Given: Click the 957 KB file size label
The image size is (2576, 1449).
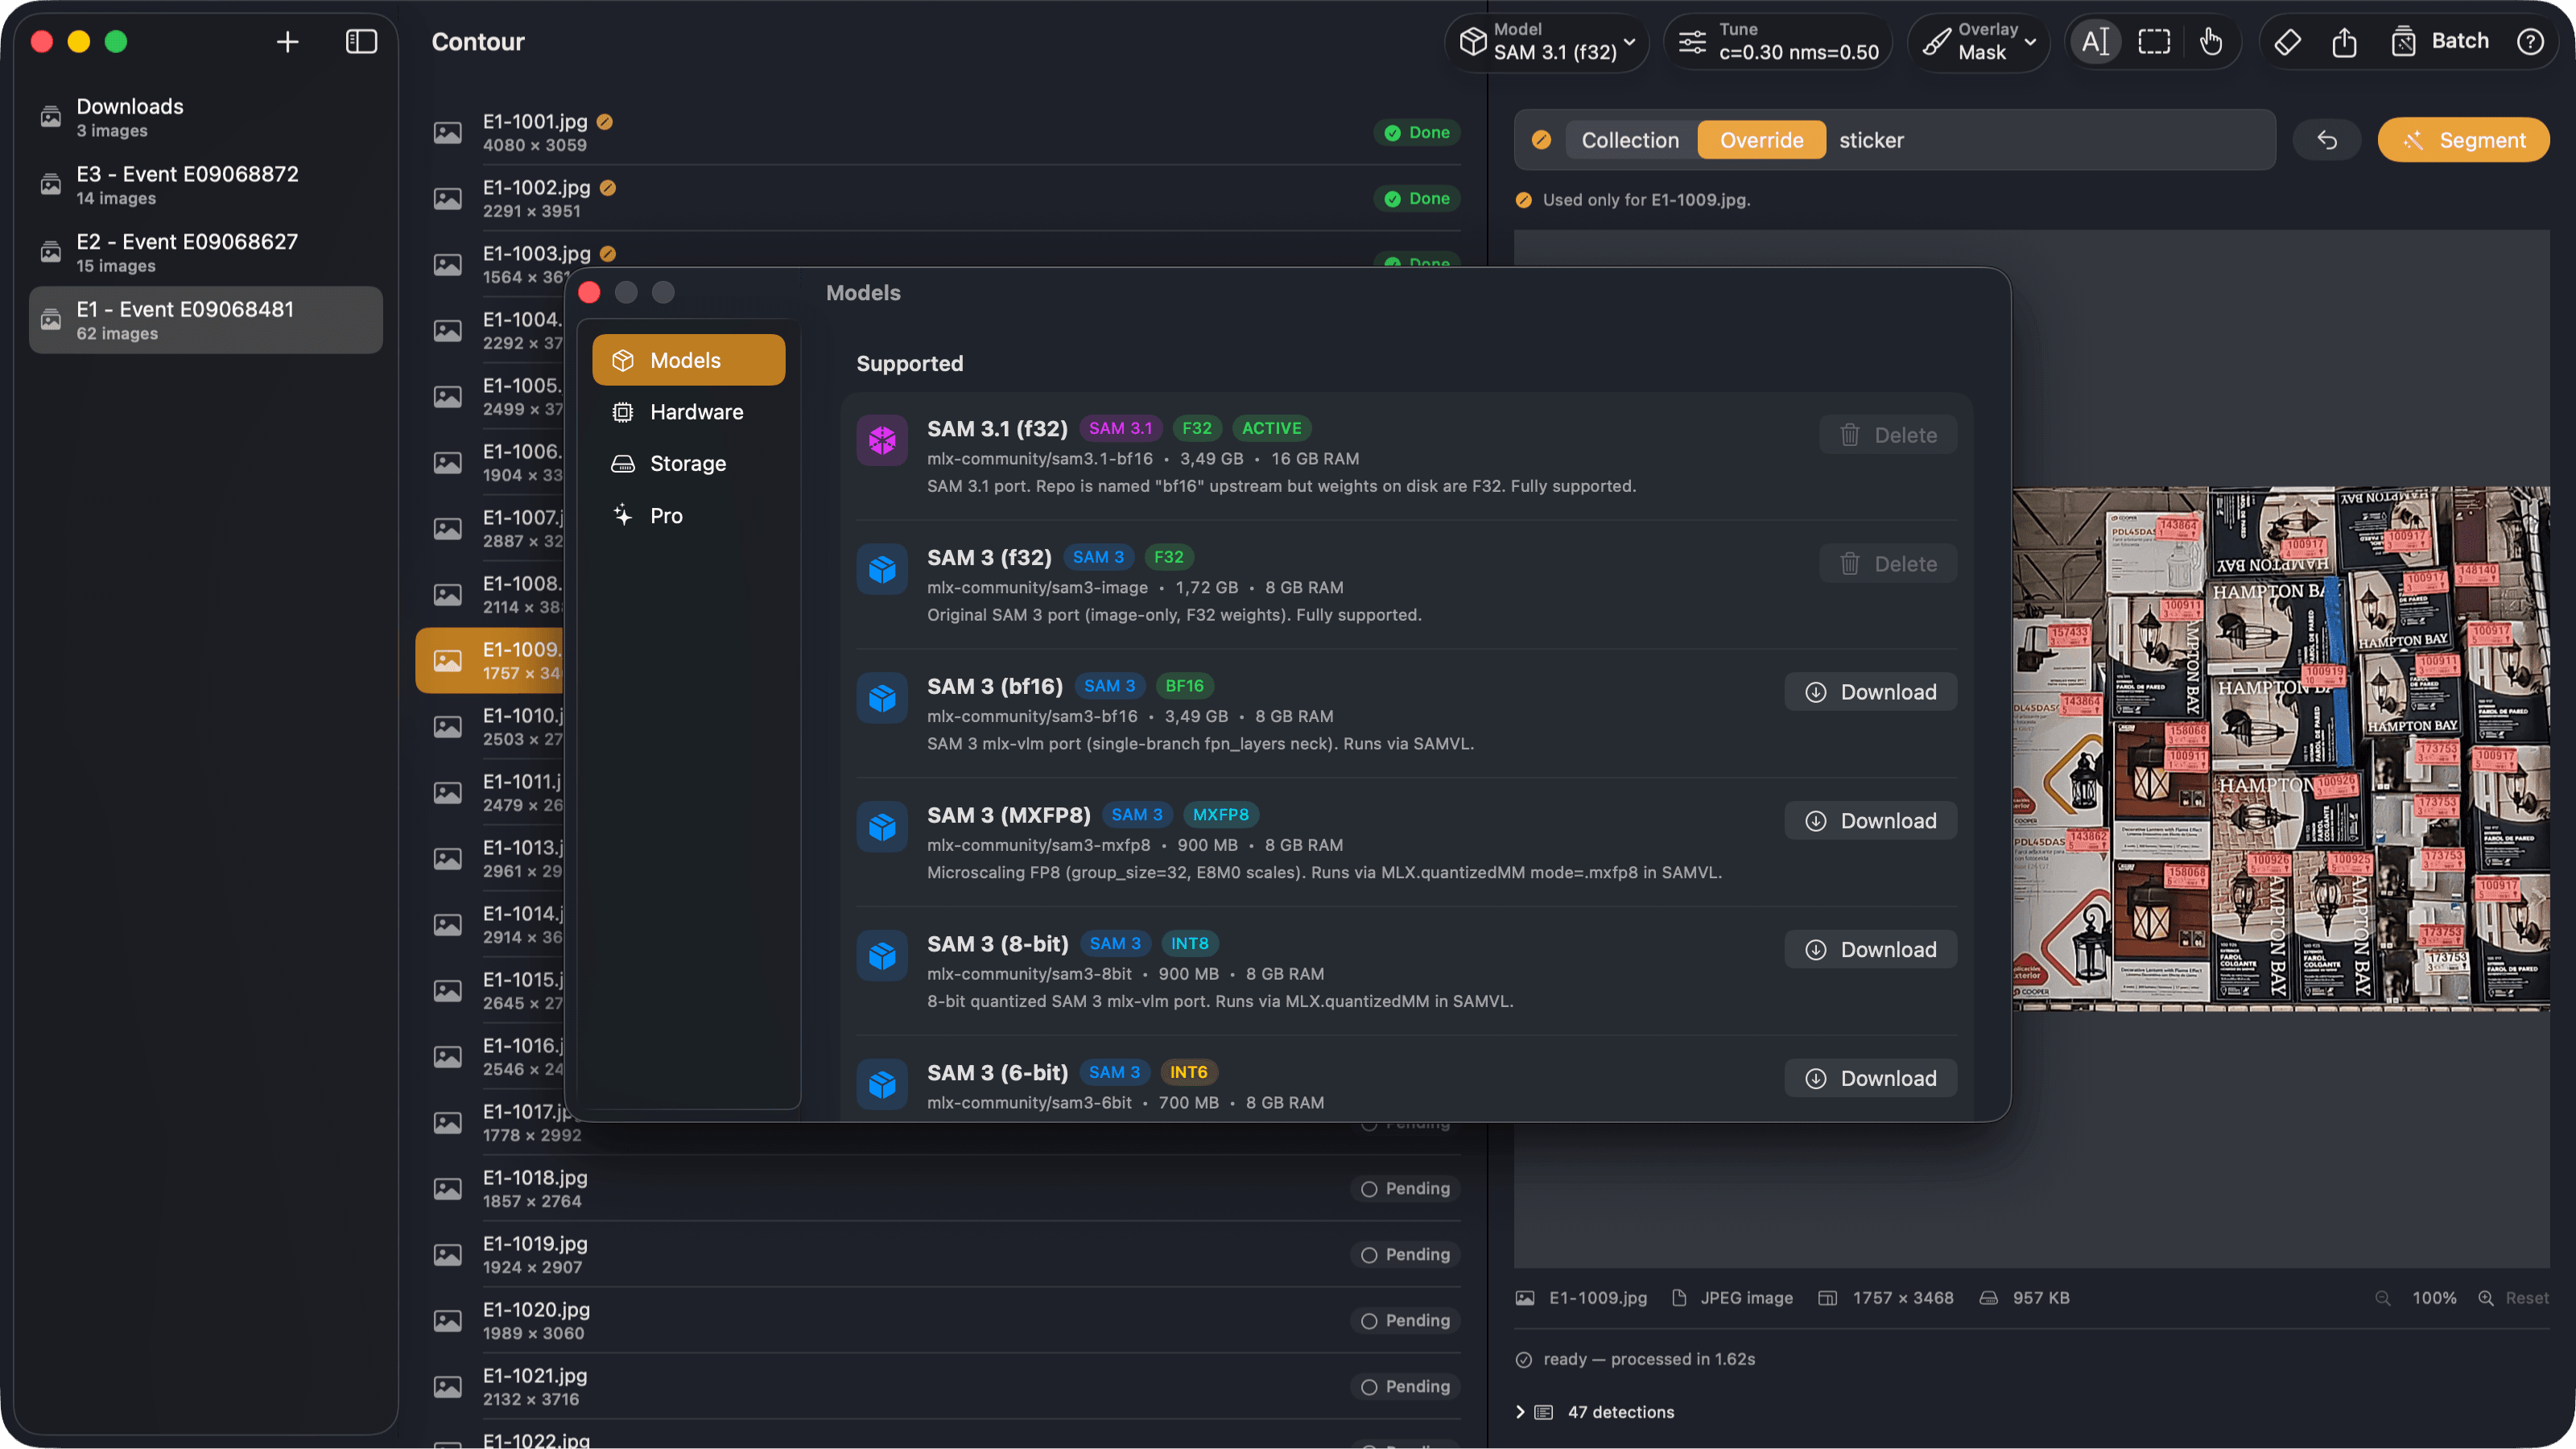Looking at the screenshot, I should coord(2041,1298).
